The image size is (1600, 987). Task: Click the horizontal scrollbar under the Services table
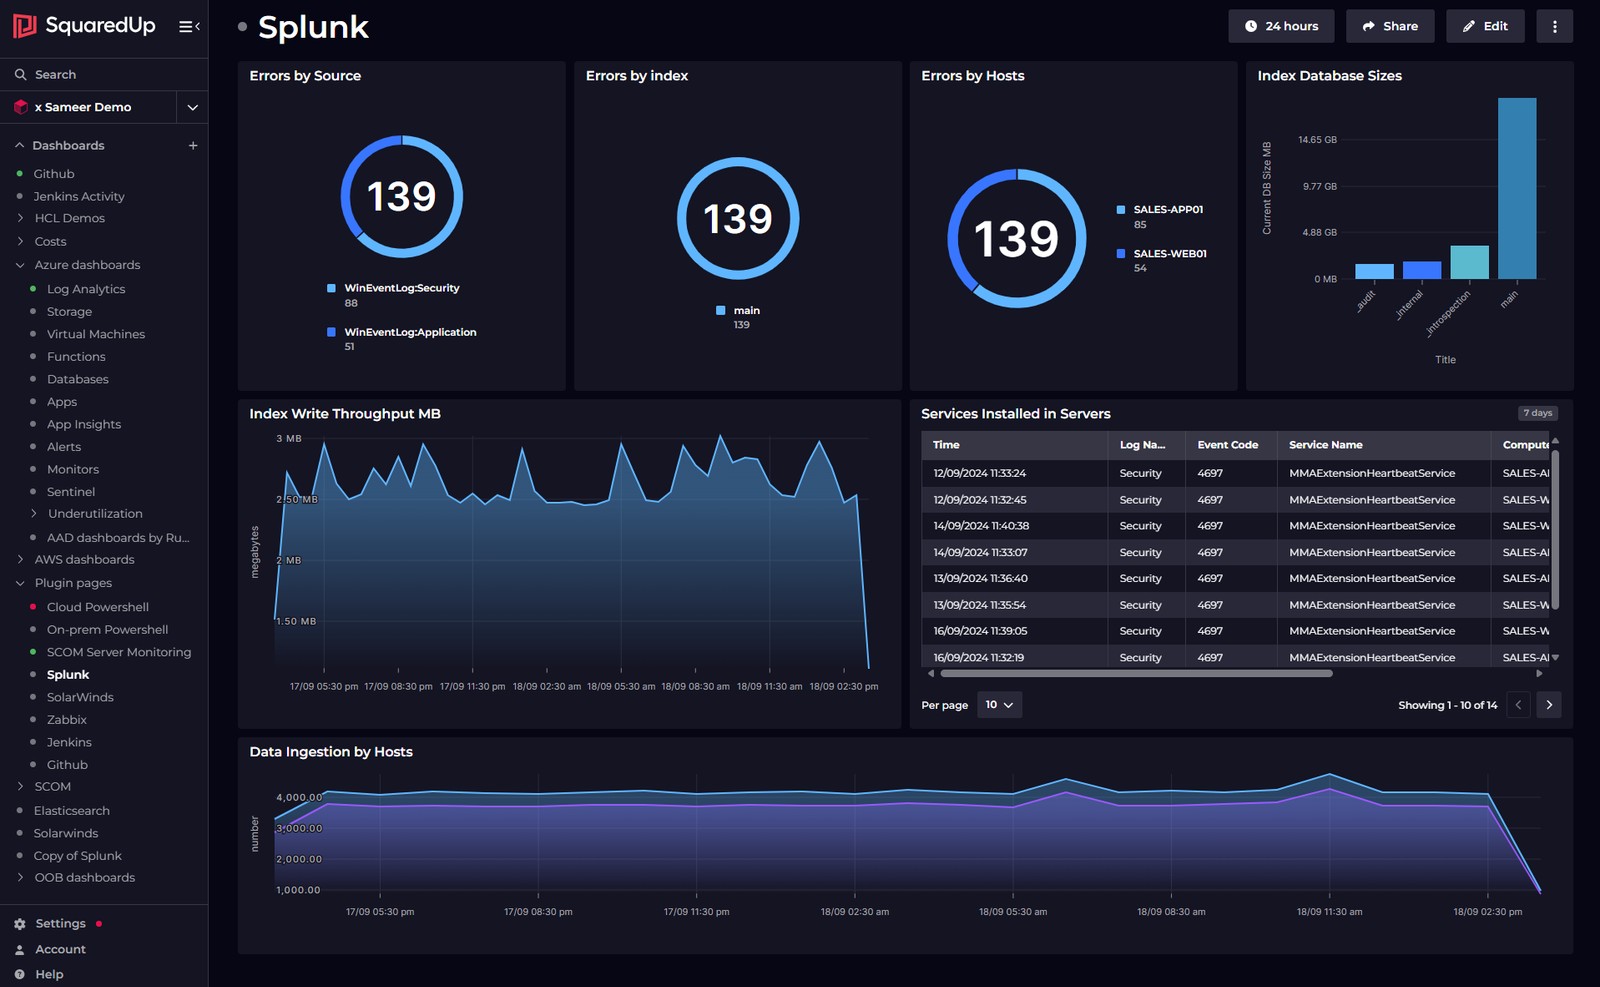click(1130, 673)
